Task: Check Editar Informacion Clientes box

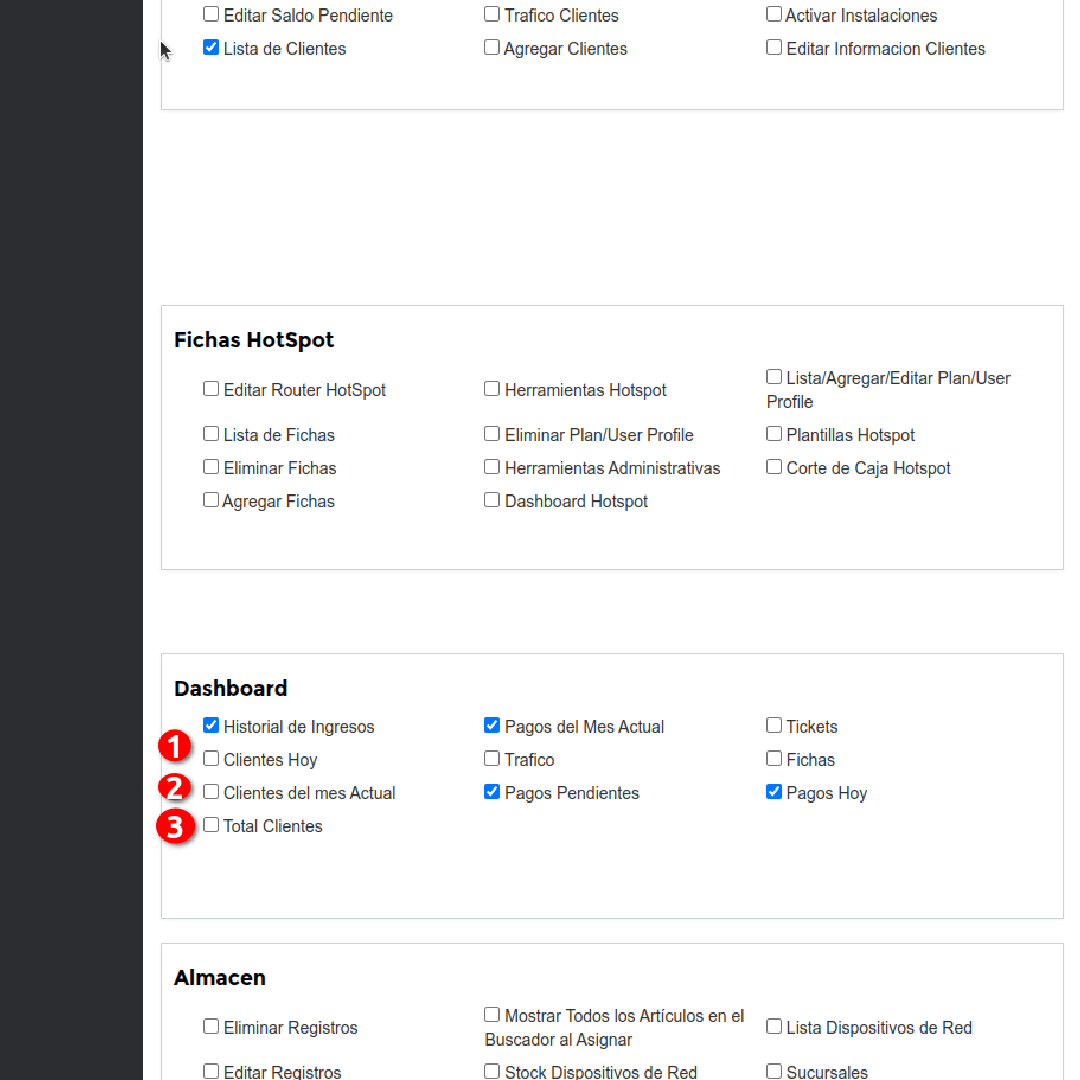Action: click(x=774, y=47)
